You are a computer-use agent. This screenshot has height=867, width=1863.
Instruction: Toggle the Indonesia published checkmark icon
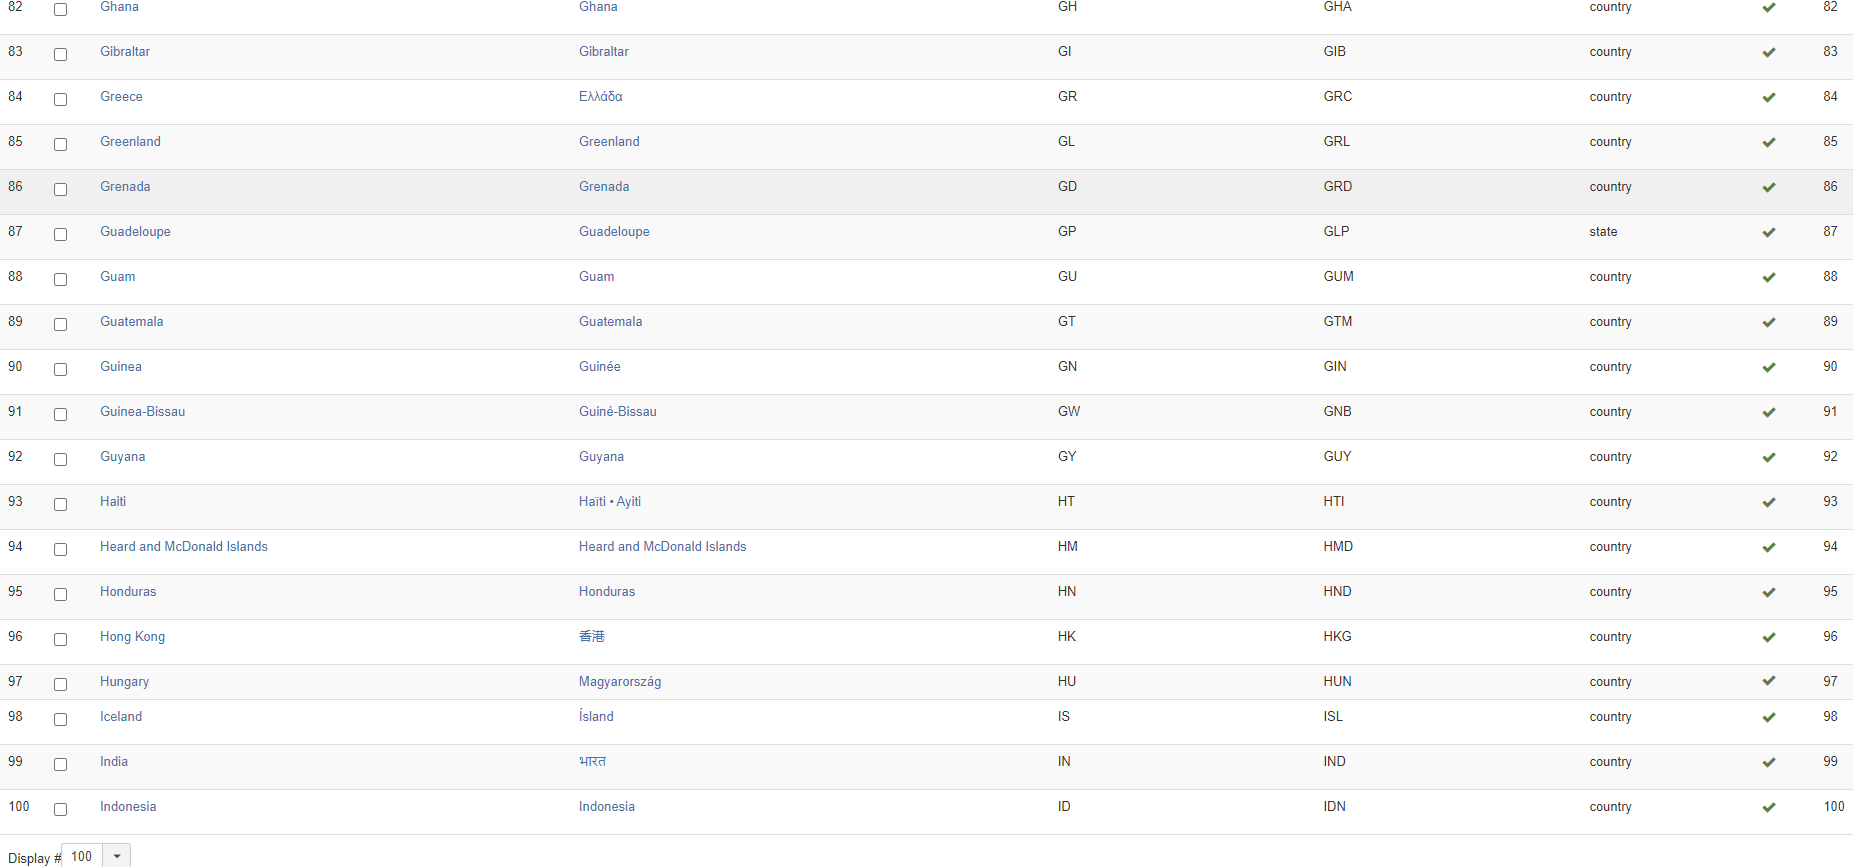coord(1768,808)
